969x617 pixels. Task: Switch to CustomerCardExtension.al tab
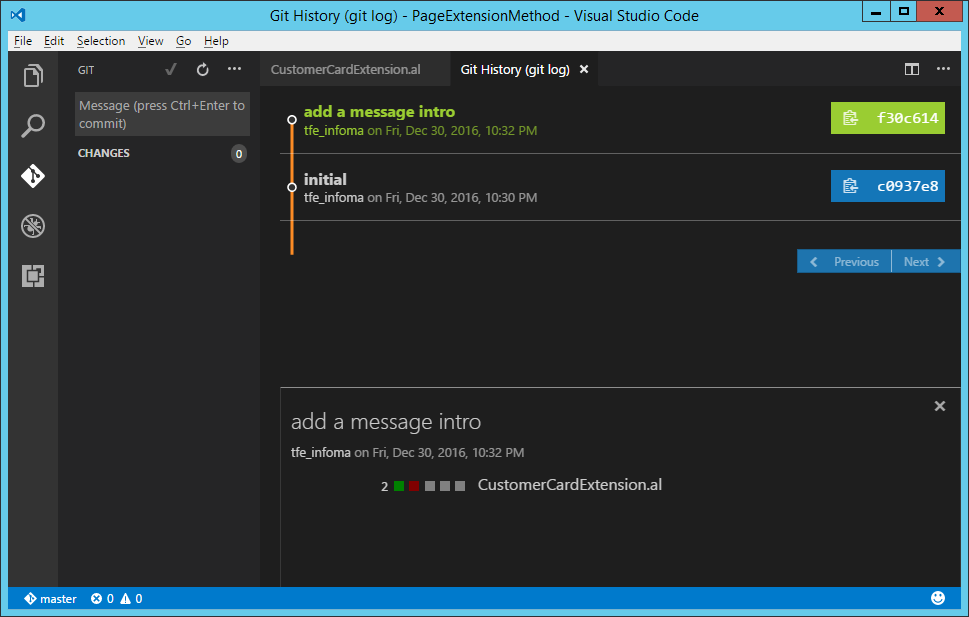[x=345, y=69]
